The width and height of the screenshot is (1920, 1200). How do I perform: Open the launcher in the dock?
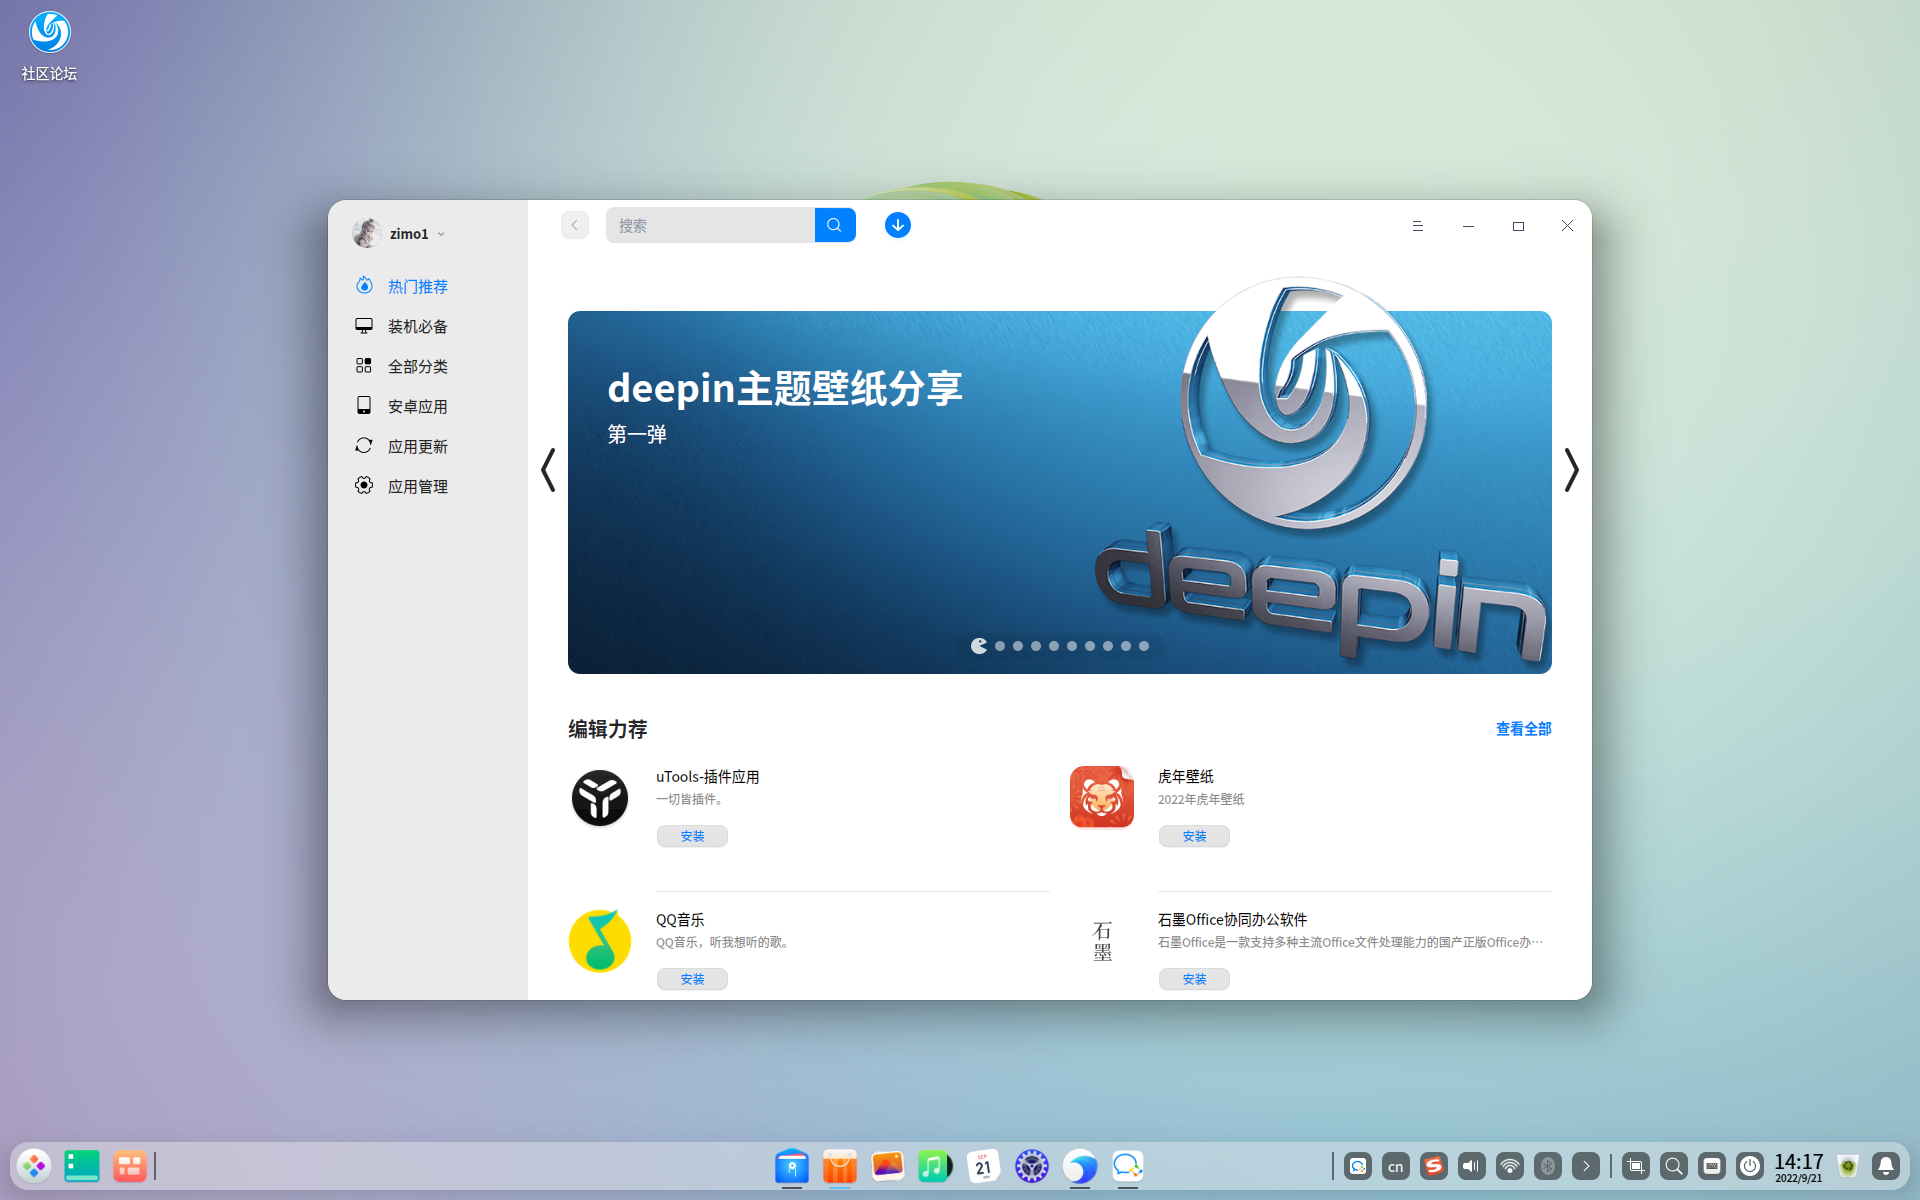34,1166
